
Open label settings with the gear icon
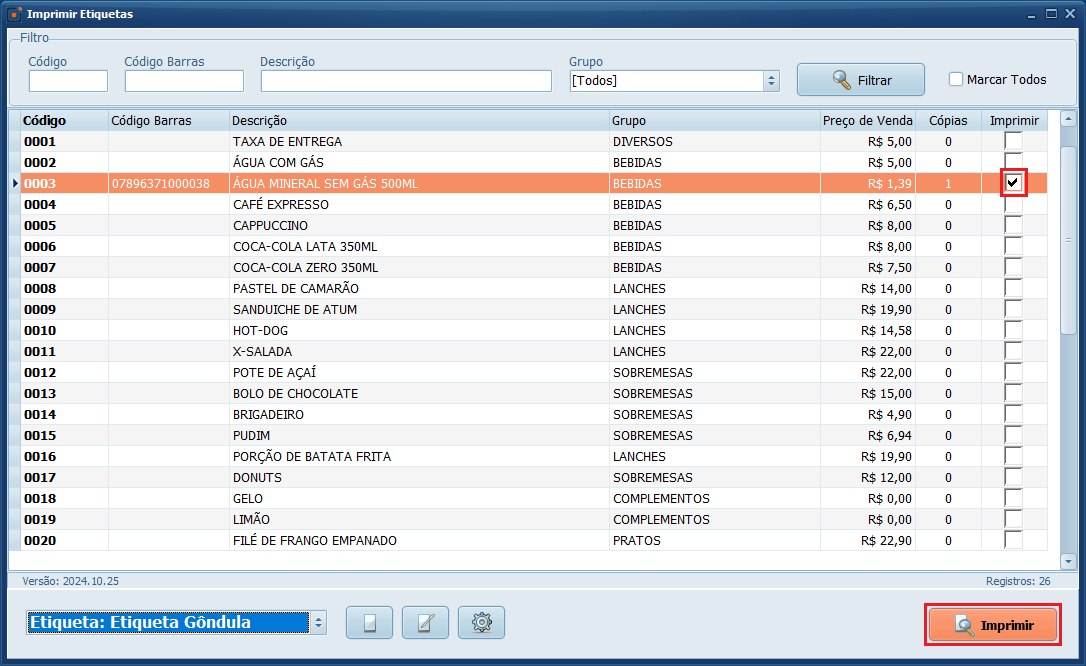tap(481, 623)
